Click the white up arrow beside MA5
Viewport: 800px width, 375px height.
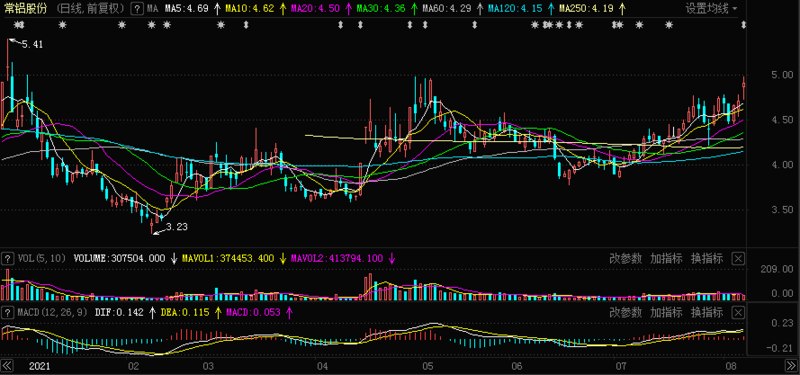217,9
